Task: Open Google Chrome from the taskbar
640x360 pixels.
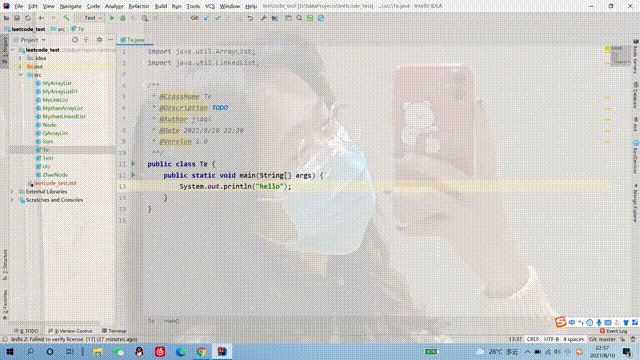Action: (201, 351)
